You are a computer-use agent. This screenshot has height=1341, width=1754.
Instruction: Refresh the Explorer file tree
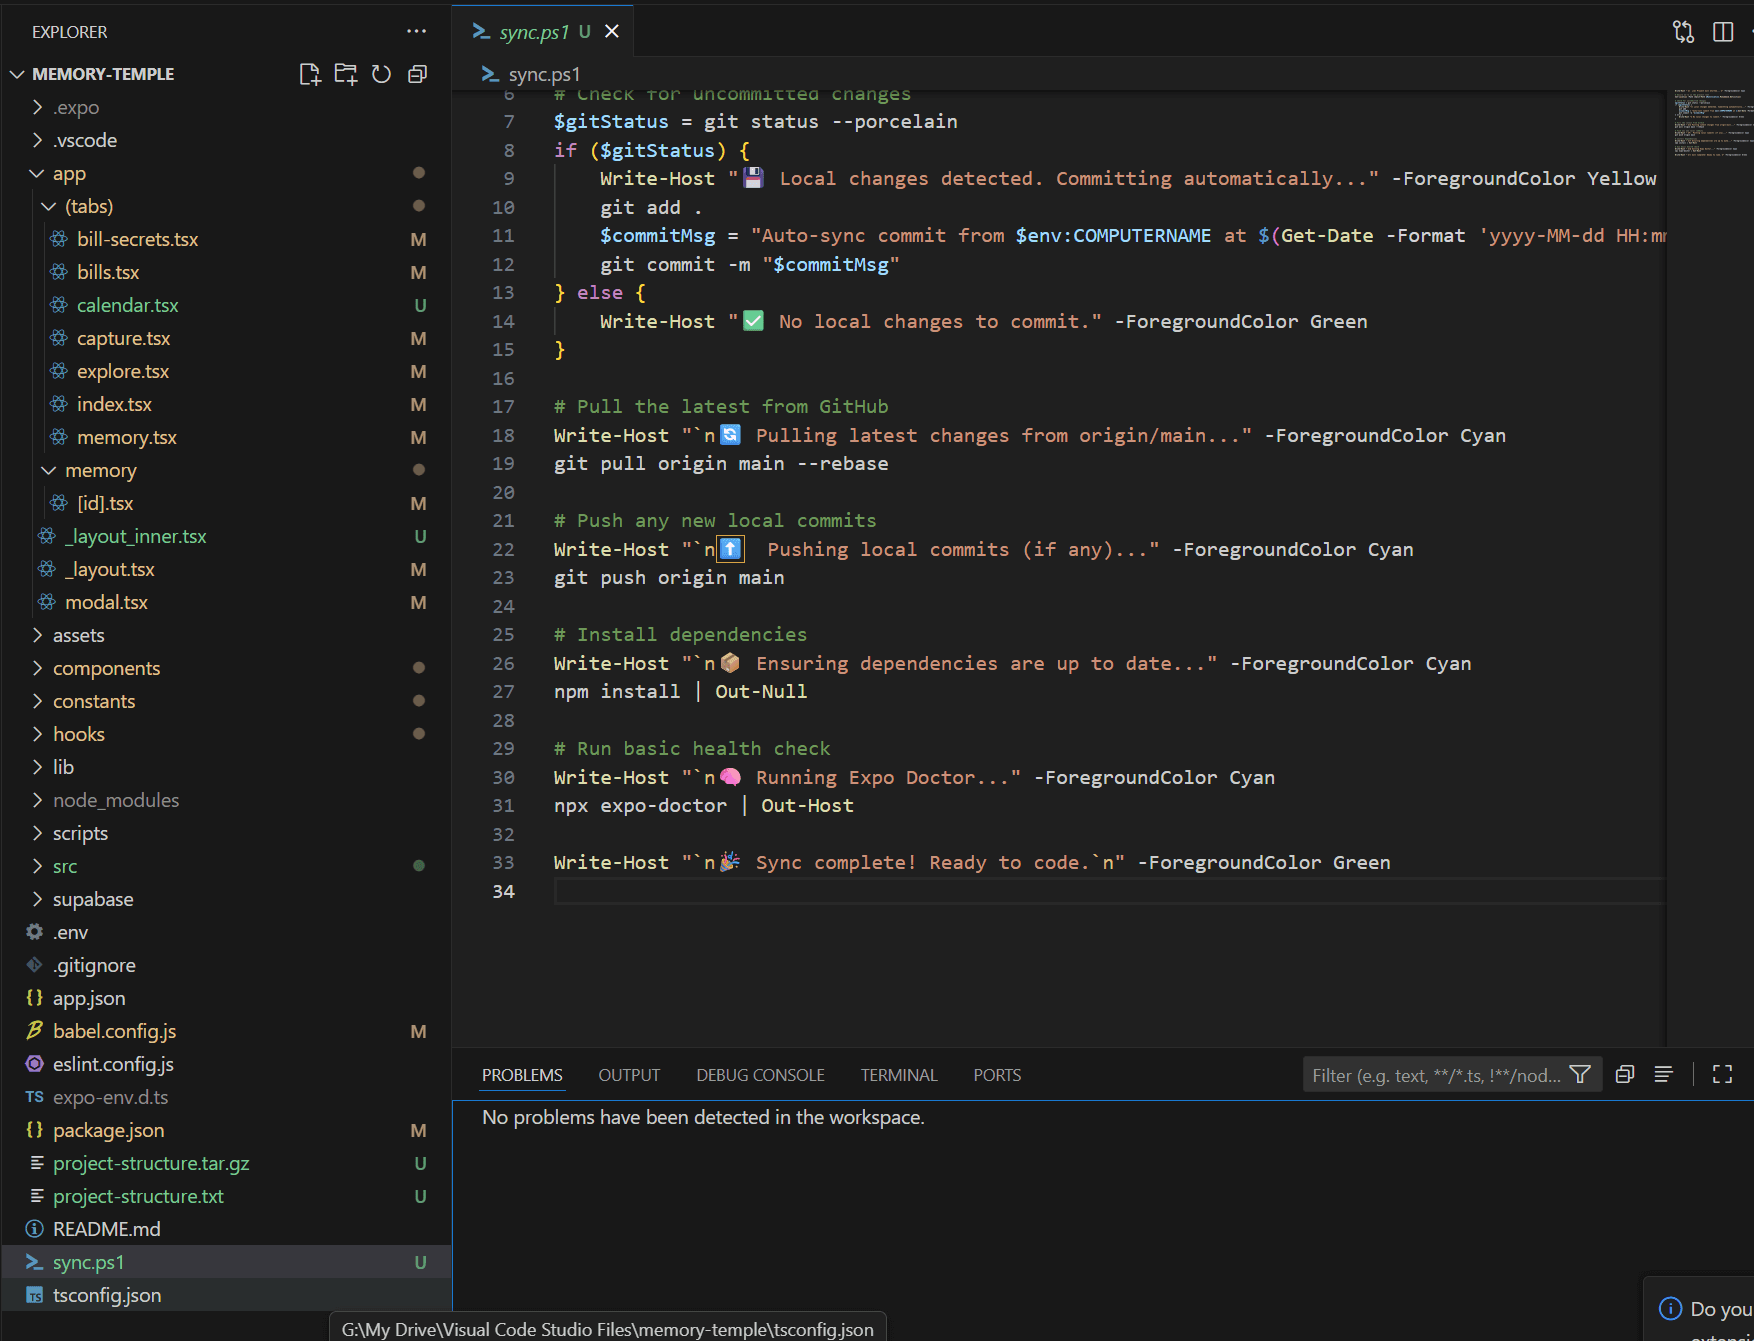pyautogui.click(x=381, y=74)
